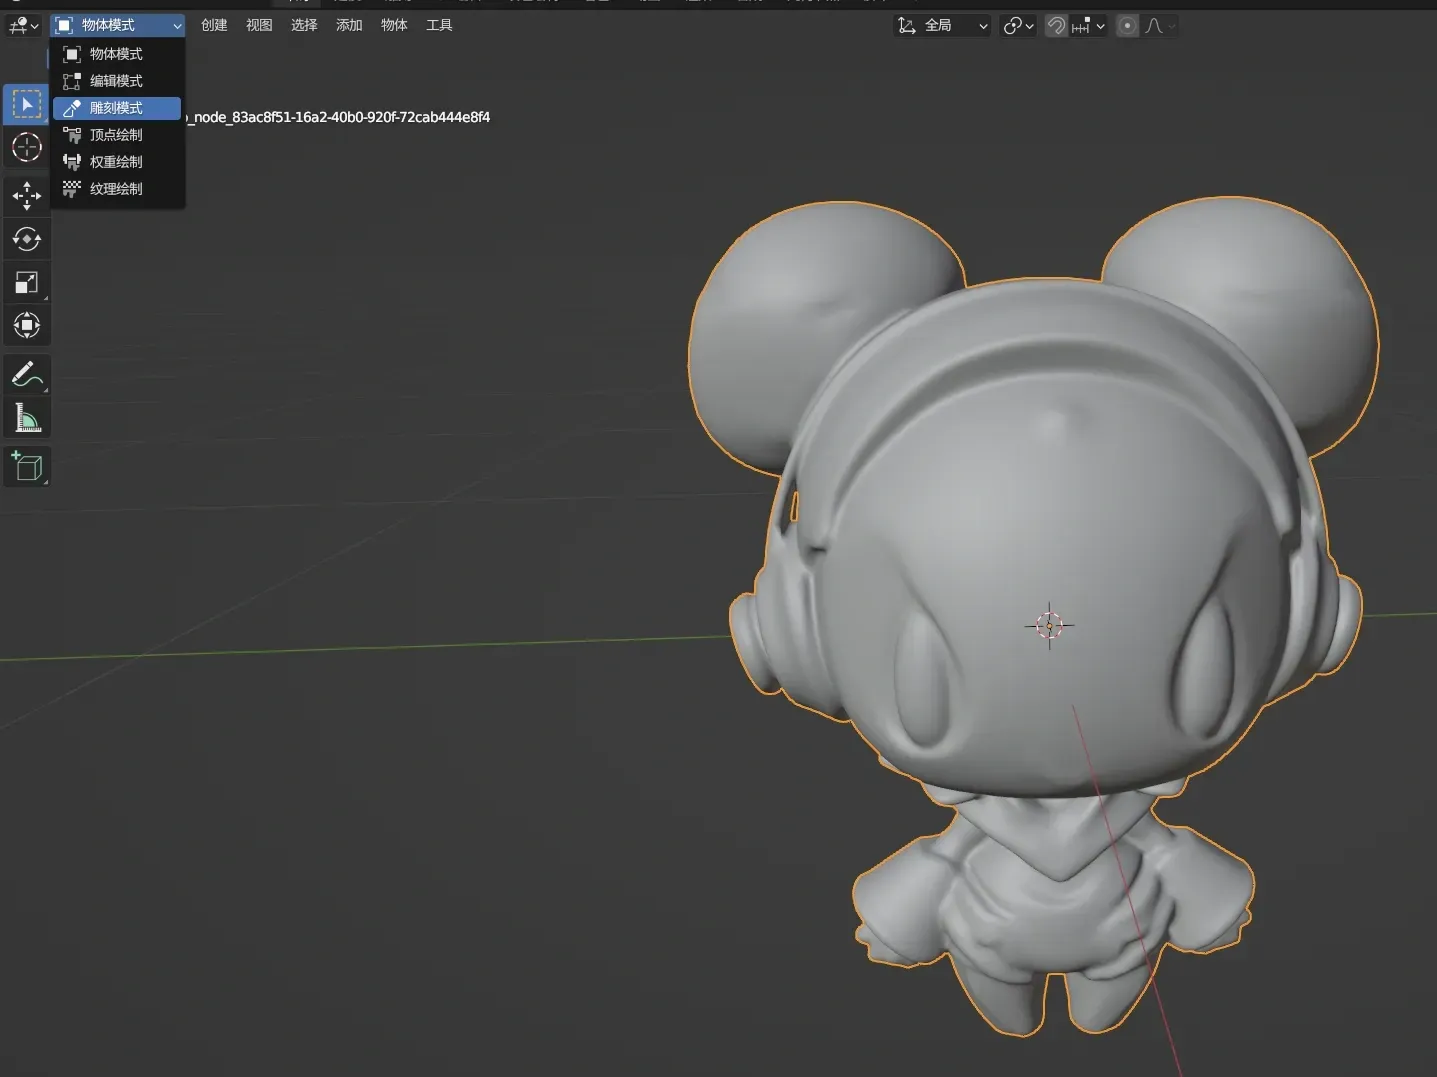
Task: Activate the combined Transform tool
Action: pos(26,325)
